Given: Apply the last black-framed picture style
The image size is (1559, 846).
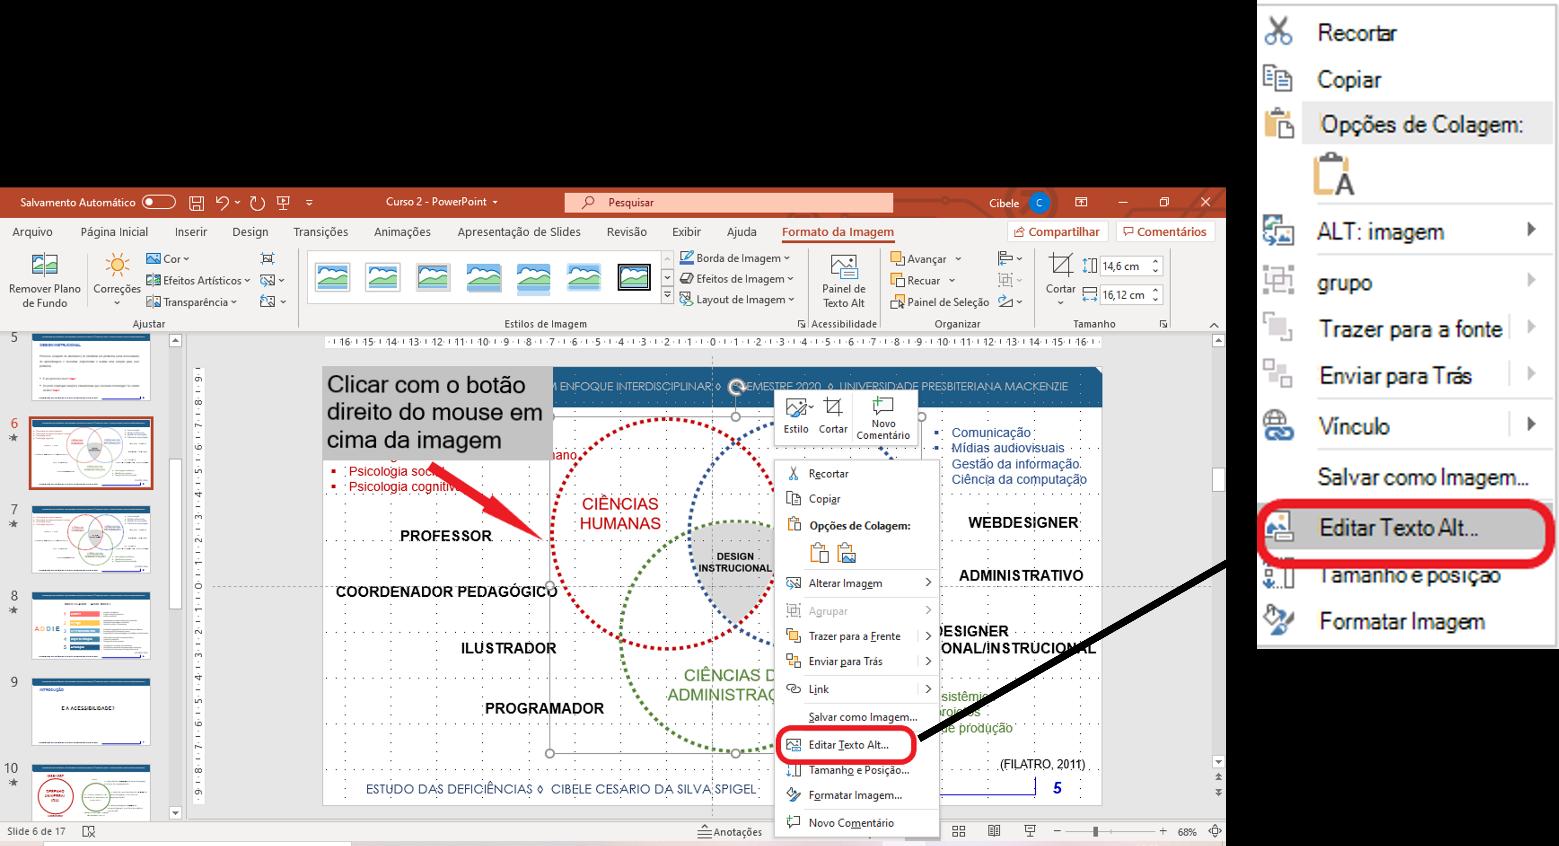Looking at the screenshot, I should point(634,277).
